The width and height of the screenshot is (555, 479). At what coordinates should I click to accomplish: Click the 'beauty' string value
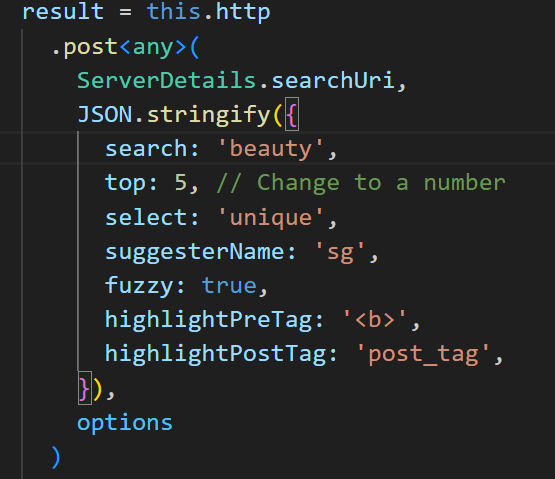271,149
